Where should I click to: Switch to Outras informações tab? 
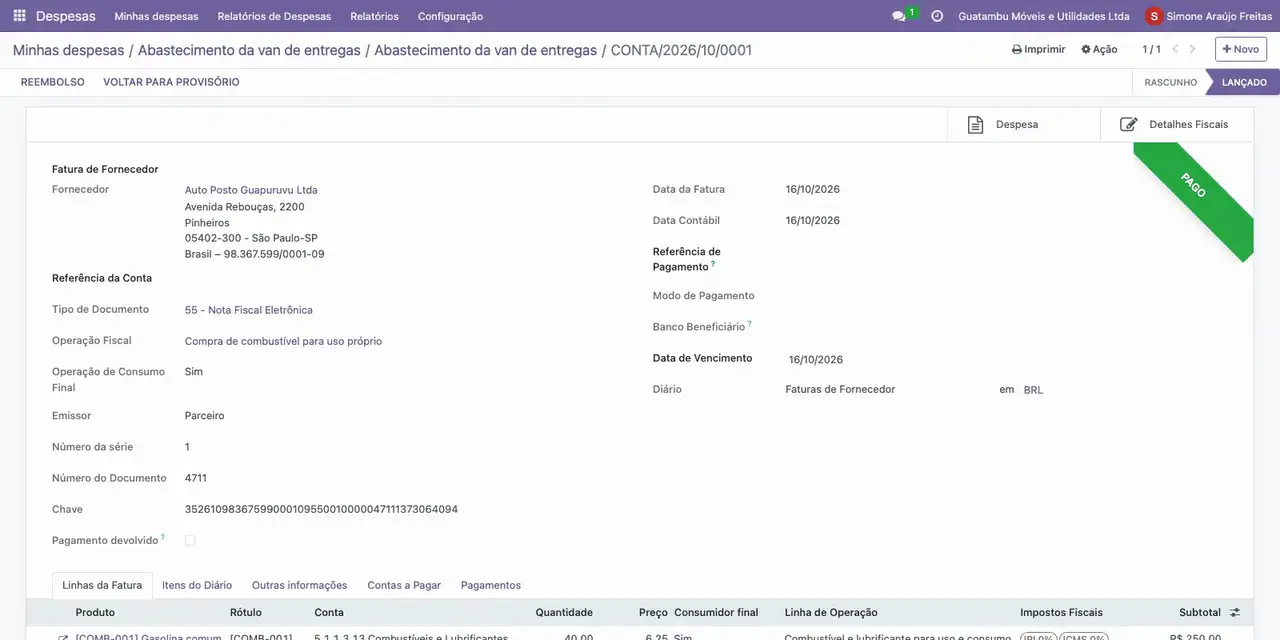click(300, 585)
